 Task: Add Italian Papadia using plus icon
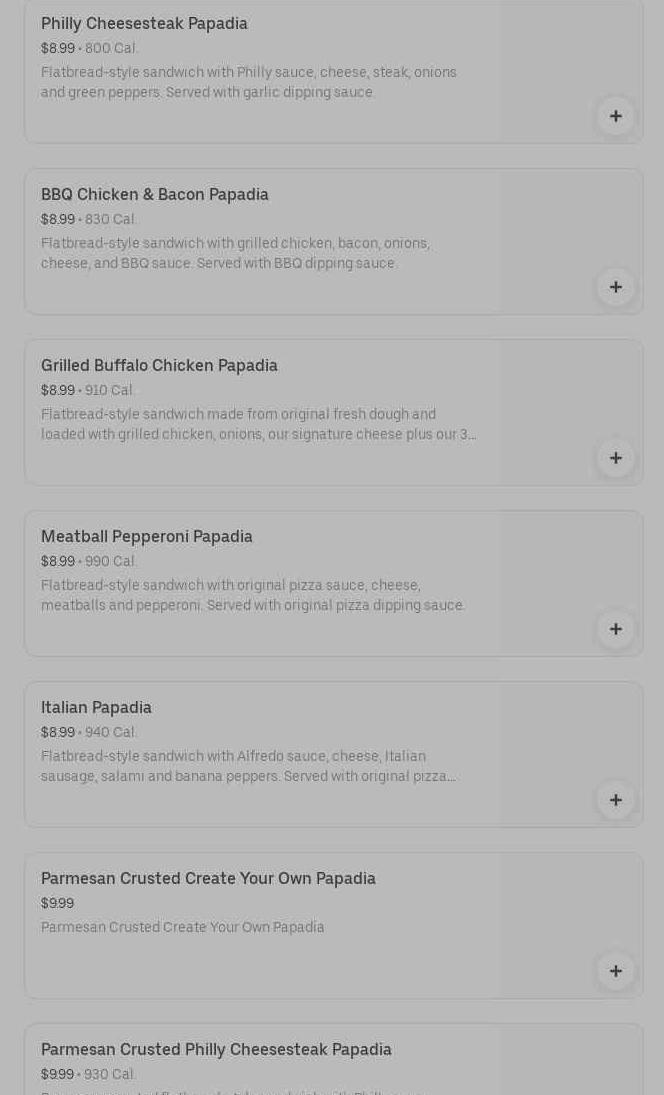615,800
